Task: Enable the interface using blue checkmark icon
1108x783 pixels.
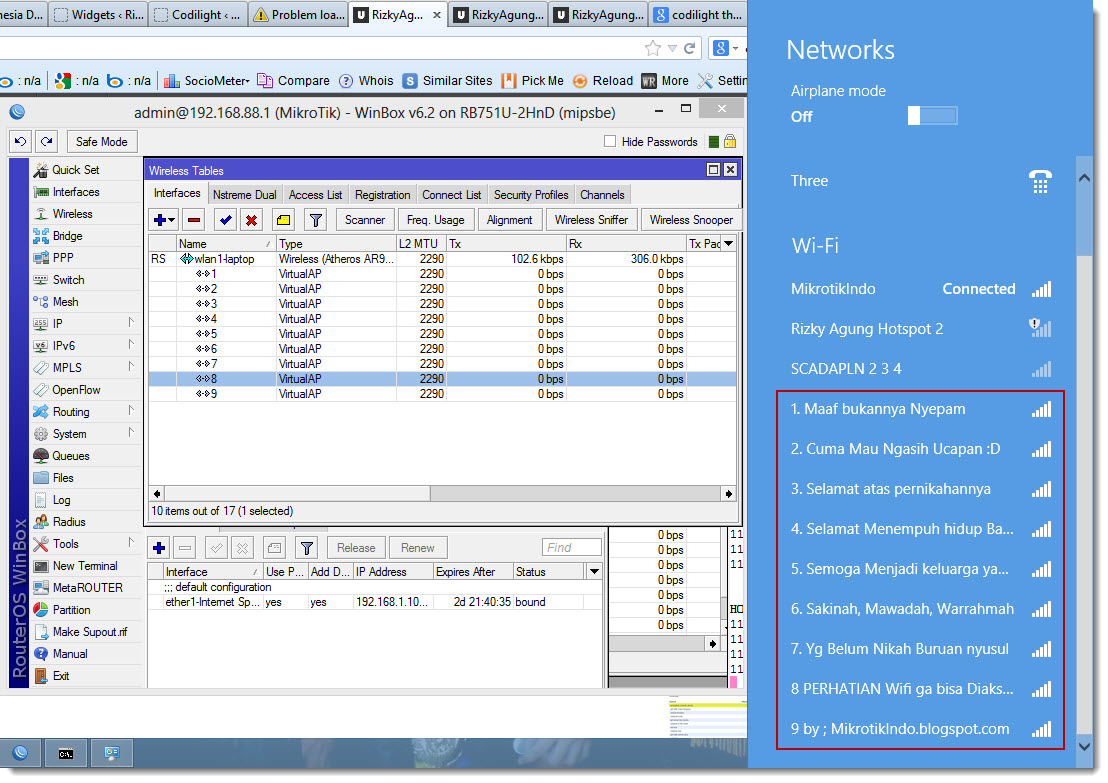Action: point(225,219)
